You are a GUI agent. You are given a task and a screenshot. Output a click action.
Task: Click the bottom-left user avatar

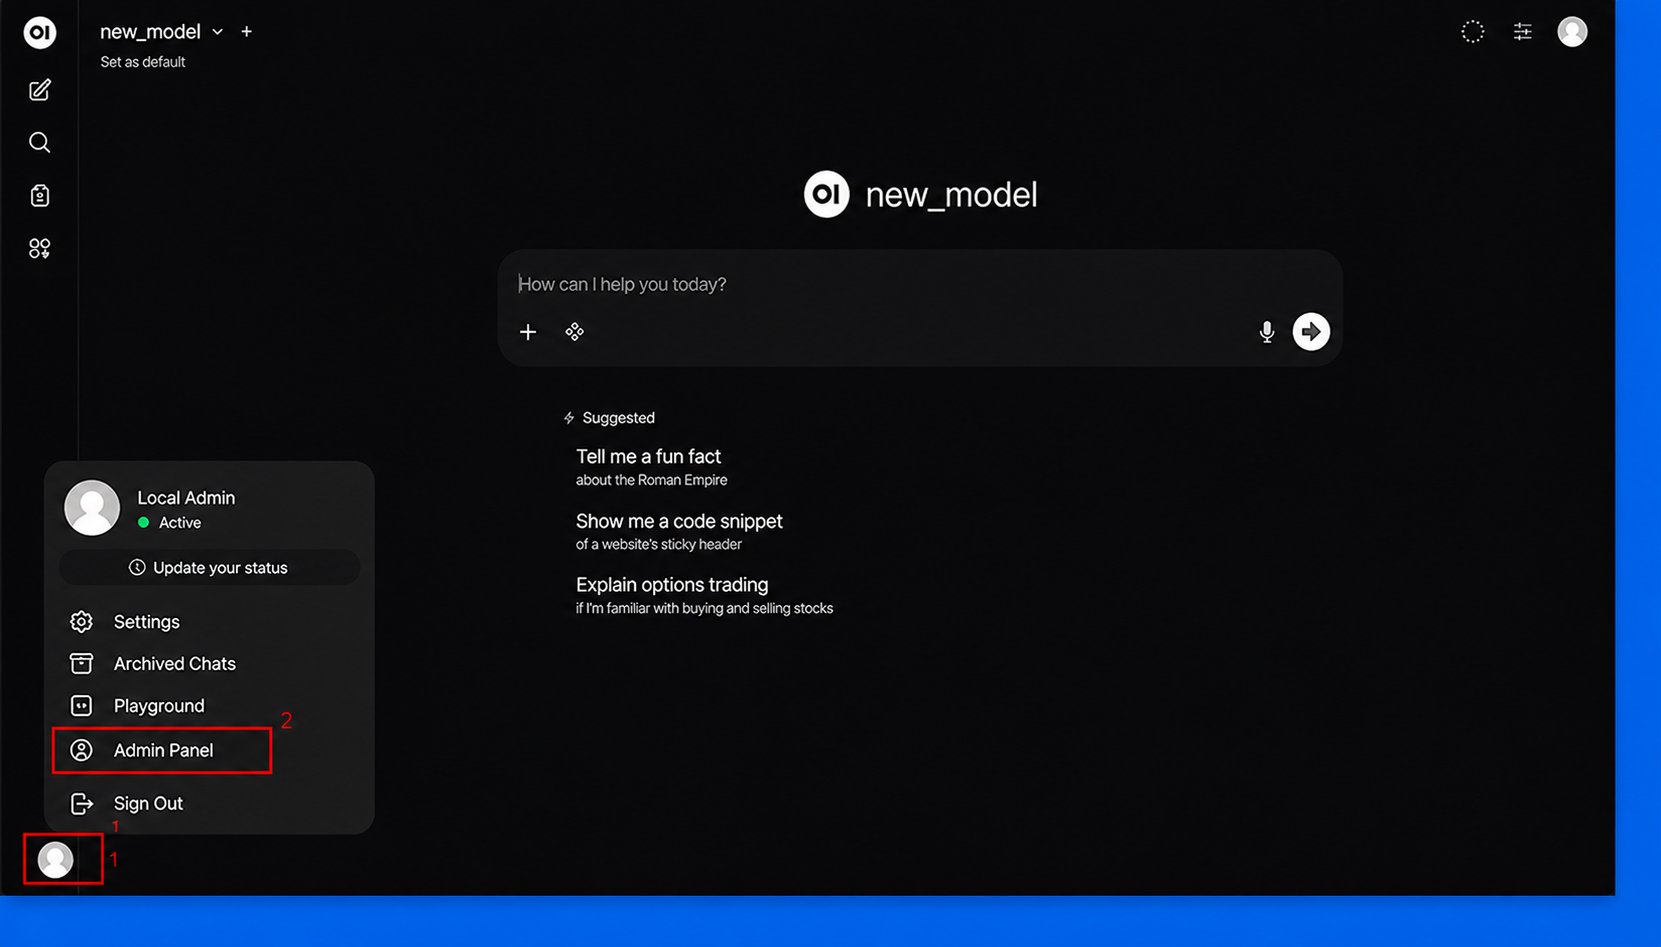coord(56,859)
